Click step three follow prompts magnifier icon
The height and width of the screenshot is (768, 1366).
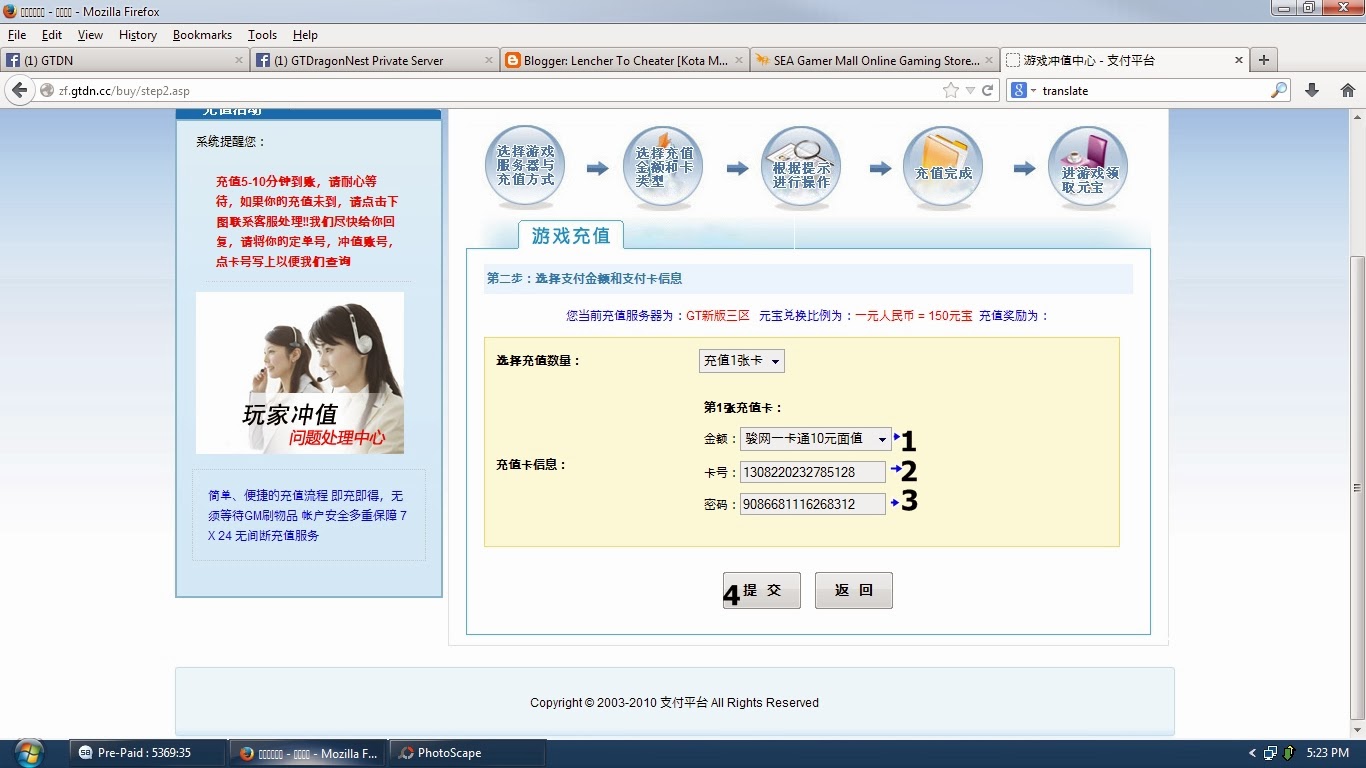(x=801, y=166)
